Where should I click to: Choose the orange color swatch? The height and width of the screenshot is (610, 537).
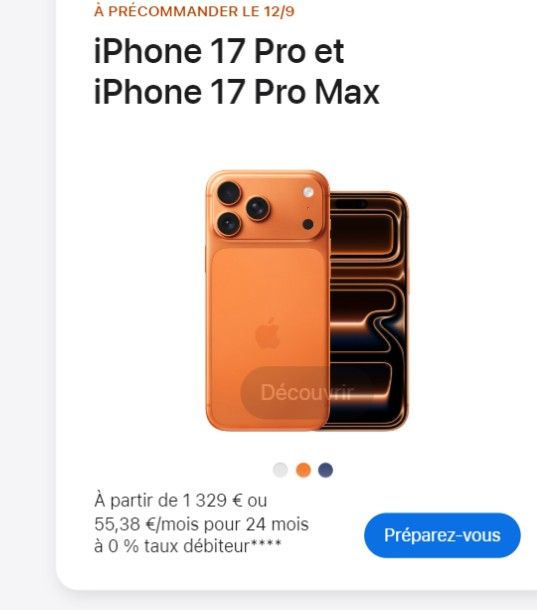point(304,470)
